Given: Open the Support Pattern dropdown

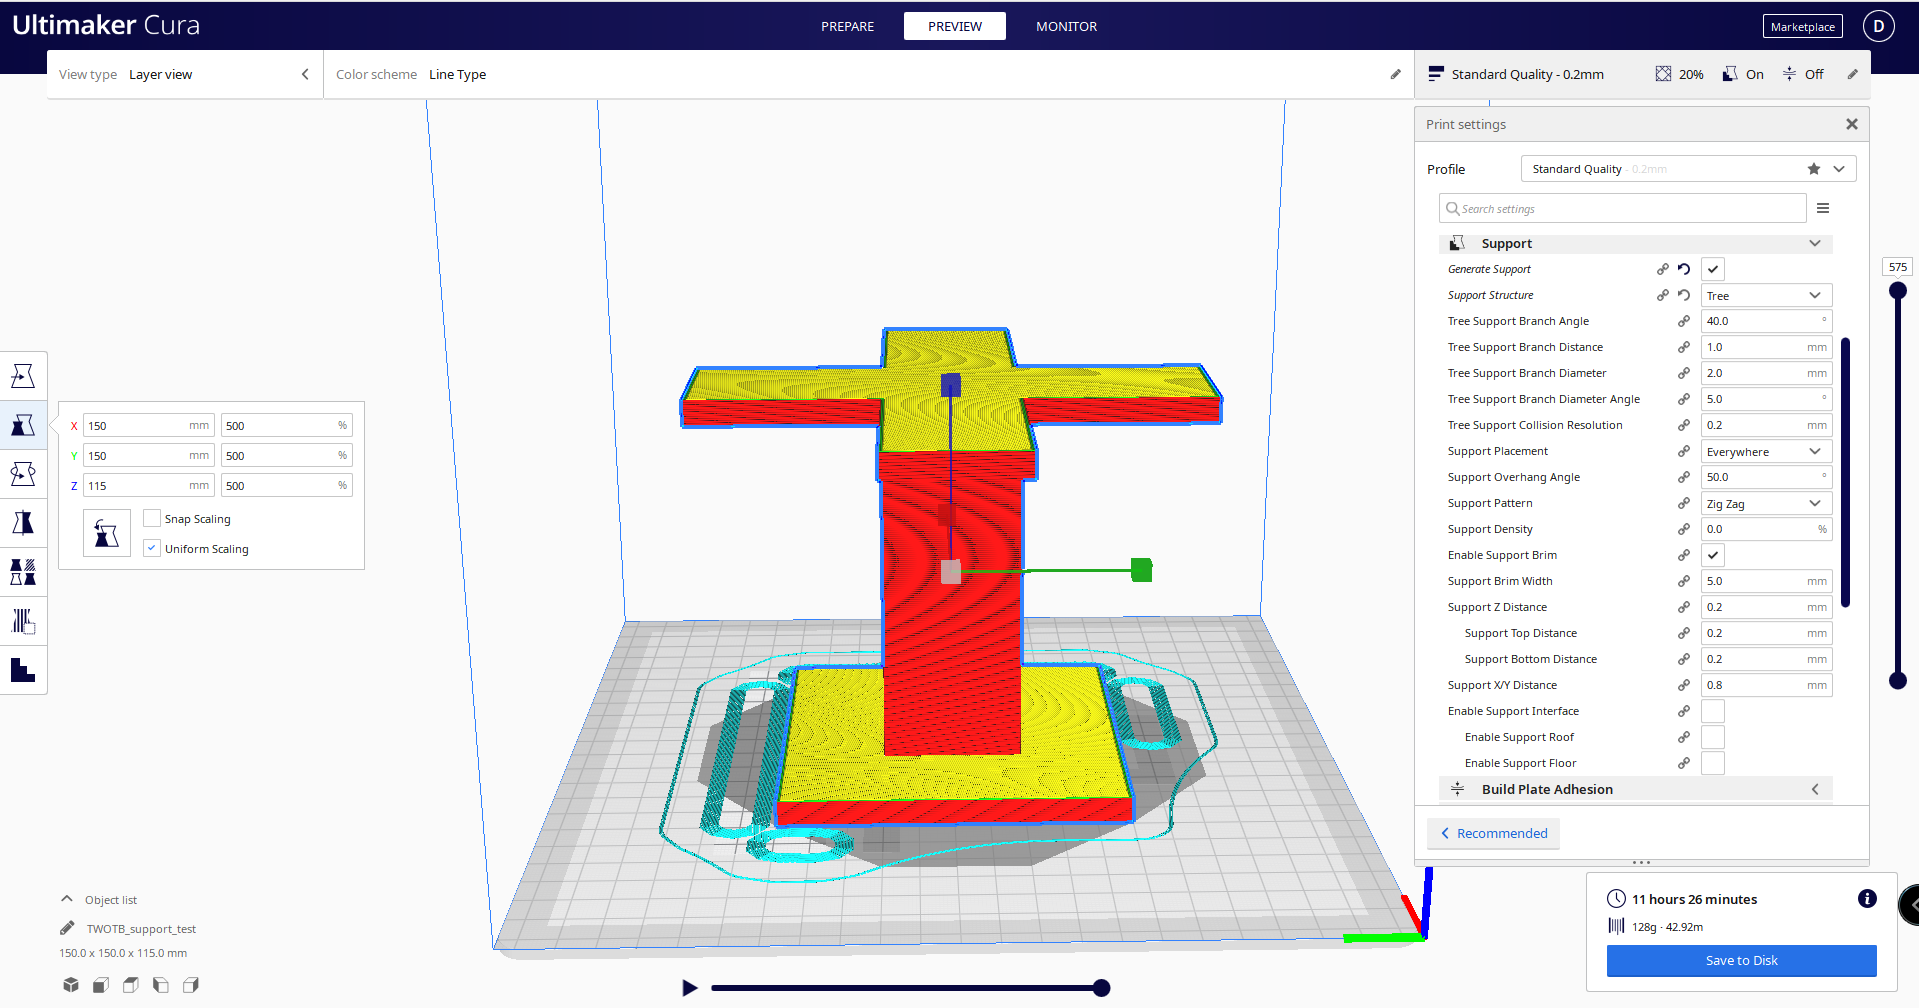Looking at the screenshot, I should pos(1766,503).
